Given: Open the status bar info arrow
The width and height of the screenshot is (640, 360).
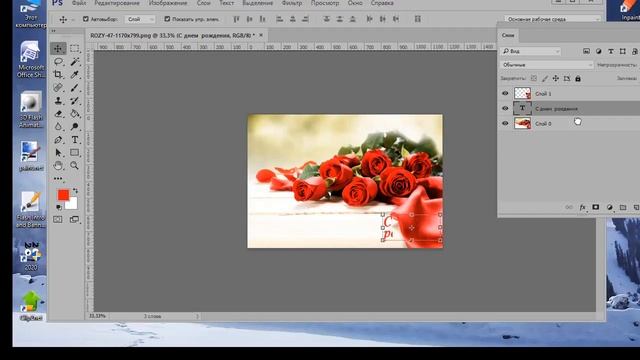Looking at the screenshot, I should 198,316.
